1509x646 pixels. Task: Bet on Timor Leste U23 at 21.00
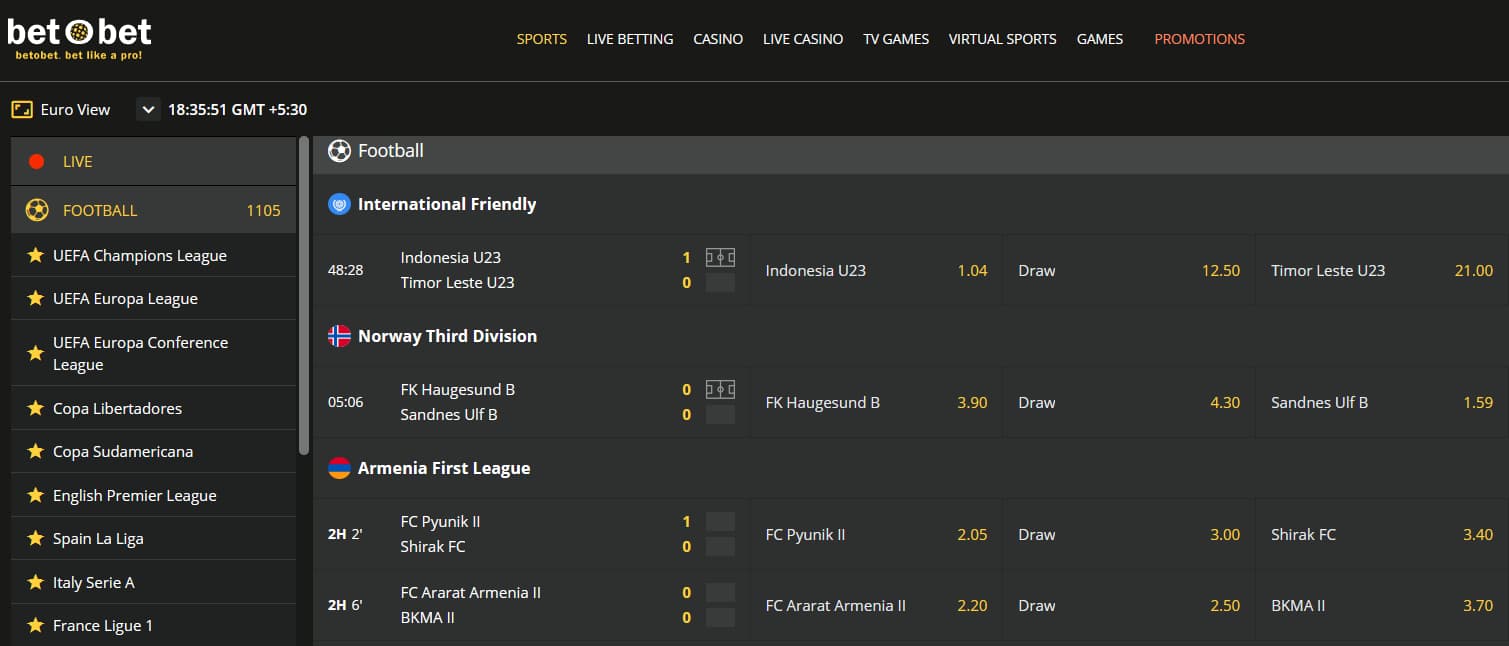pos(1382,270)
